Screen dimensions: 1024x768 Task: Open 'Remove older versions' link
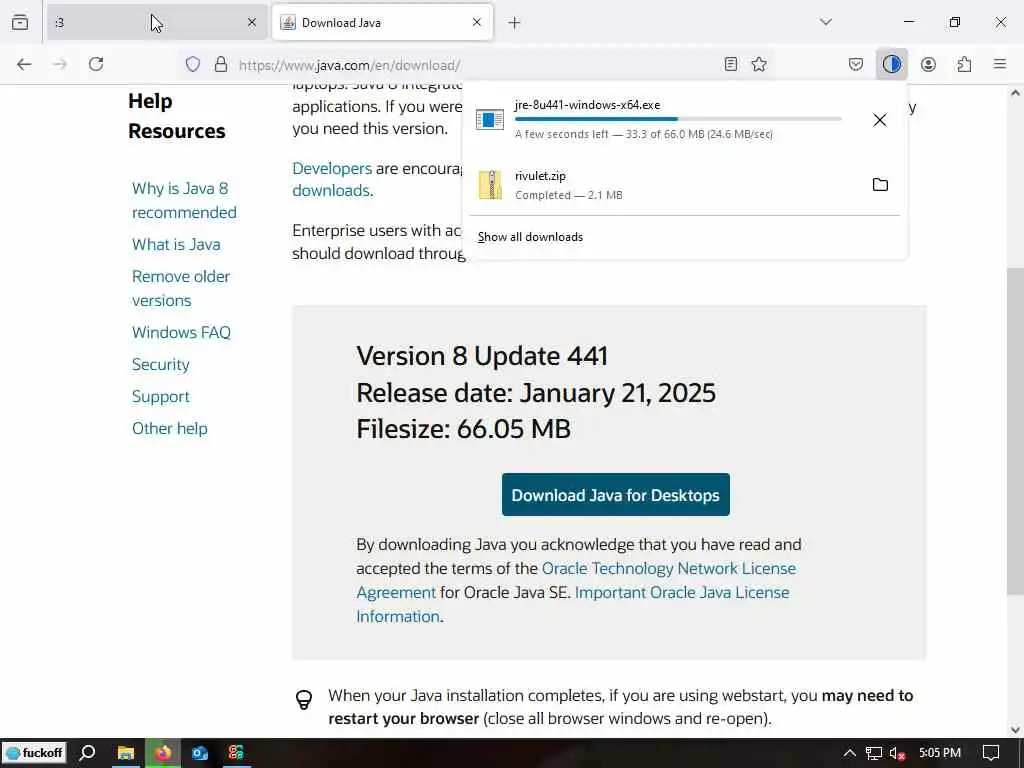(181, 288)
